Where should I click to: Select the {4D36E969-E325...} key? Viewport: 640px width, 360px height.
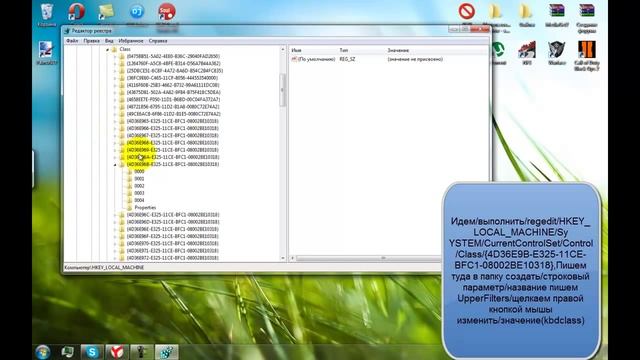click(173, 150)
